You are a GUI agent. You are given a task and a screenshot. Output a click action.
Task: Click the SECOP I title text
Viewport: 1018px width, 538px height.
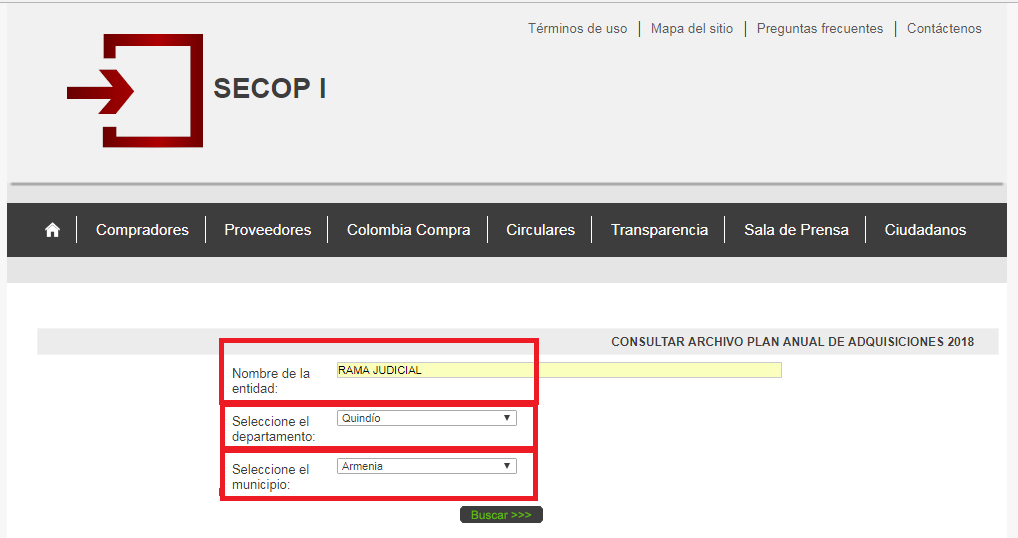[269, 89]
